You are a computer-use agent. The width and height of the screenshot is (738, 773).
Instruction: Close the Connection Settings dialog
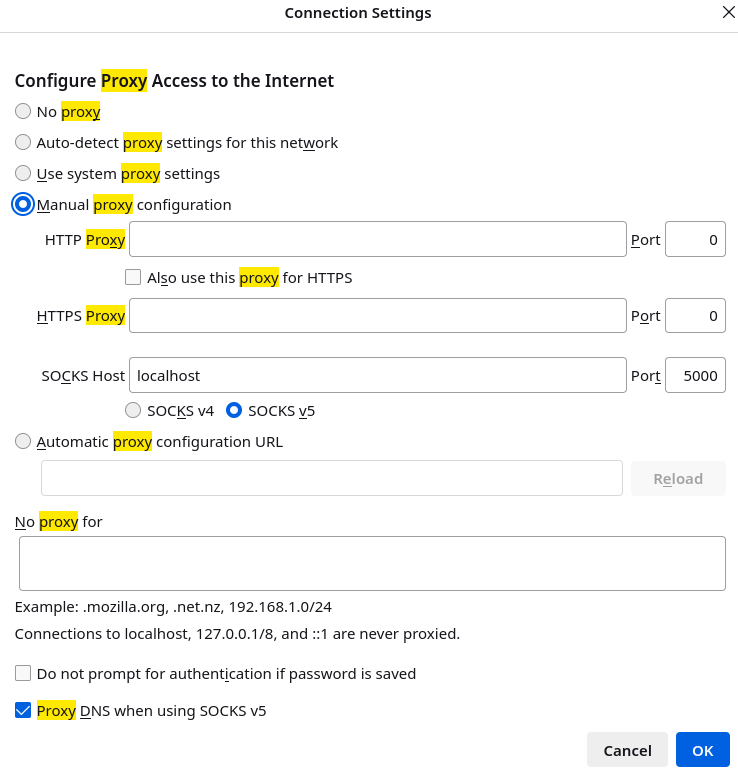click(x=728, y=13)
